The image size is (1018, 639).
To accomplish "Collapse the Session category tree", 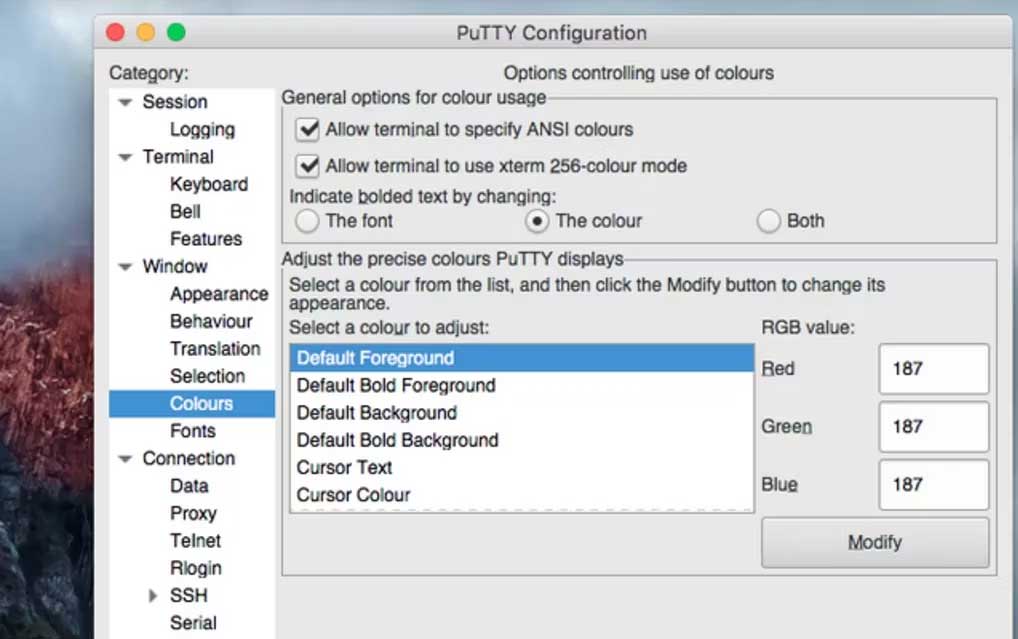I will click(x=124, y=101).
